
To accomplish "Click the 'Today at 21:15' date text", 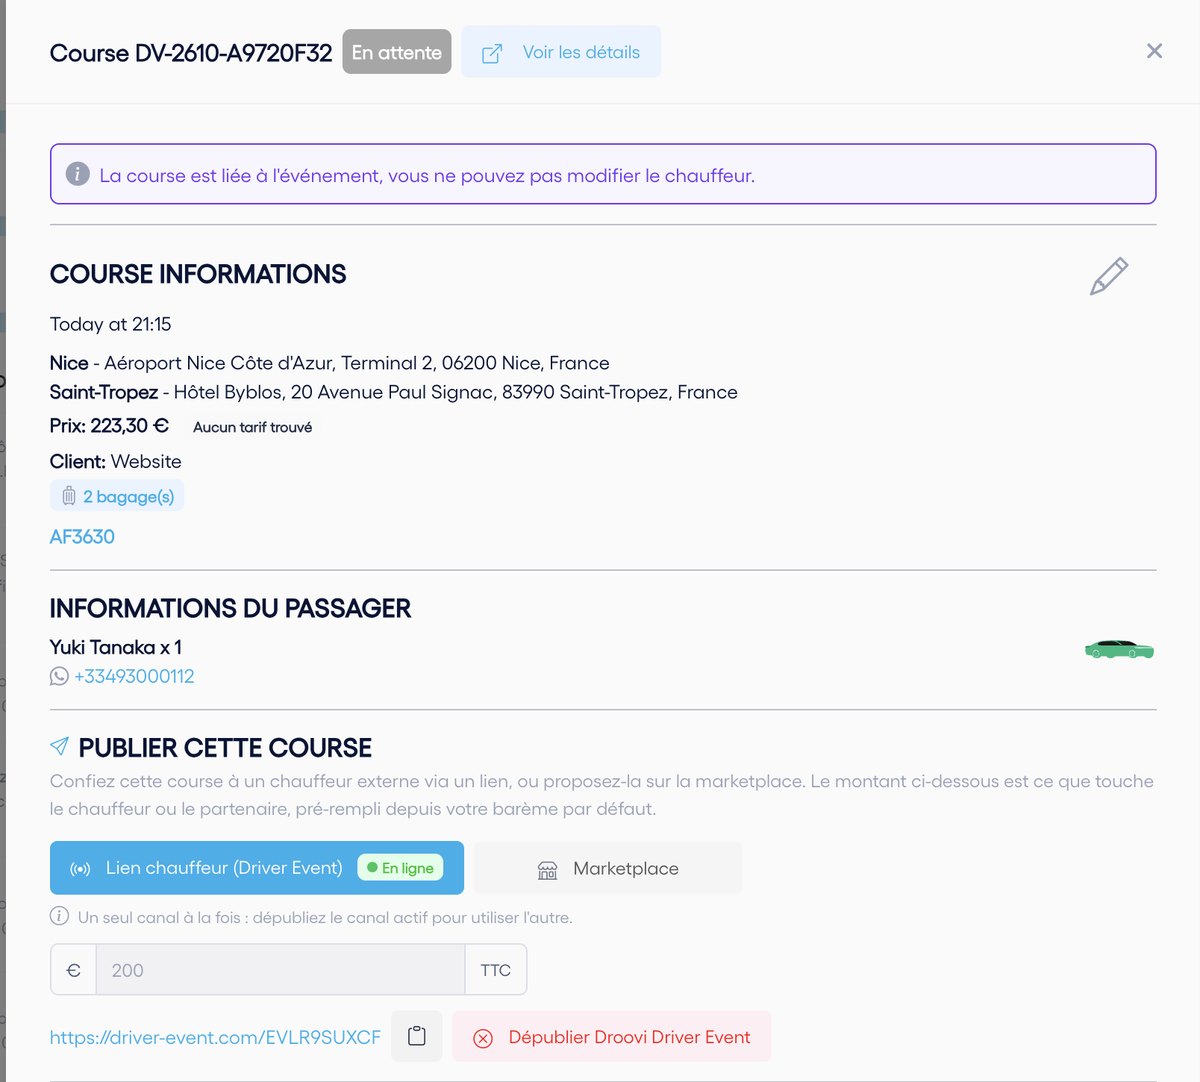I will [x=111, y=324].
